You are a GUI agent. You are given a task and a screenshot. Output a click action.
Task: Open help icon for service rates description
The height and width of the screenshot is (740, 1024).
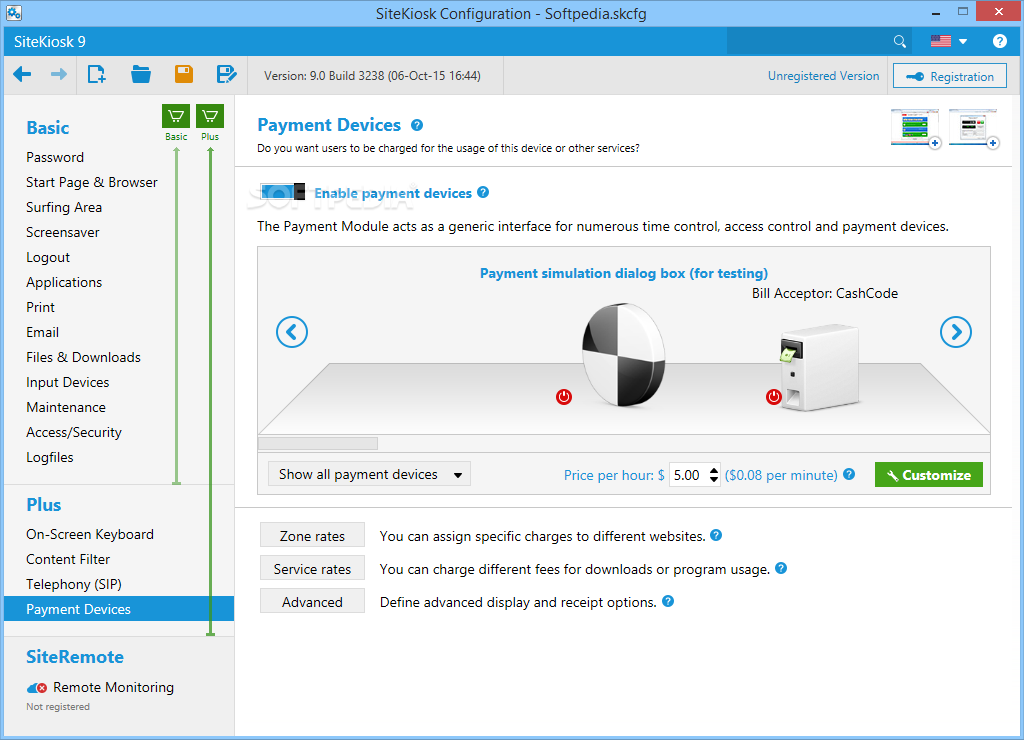pos(780,568)
